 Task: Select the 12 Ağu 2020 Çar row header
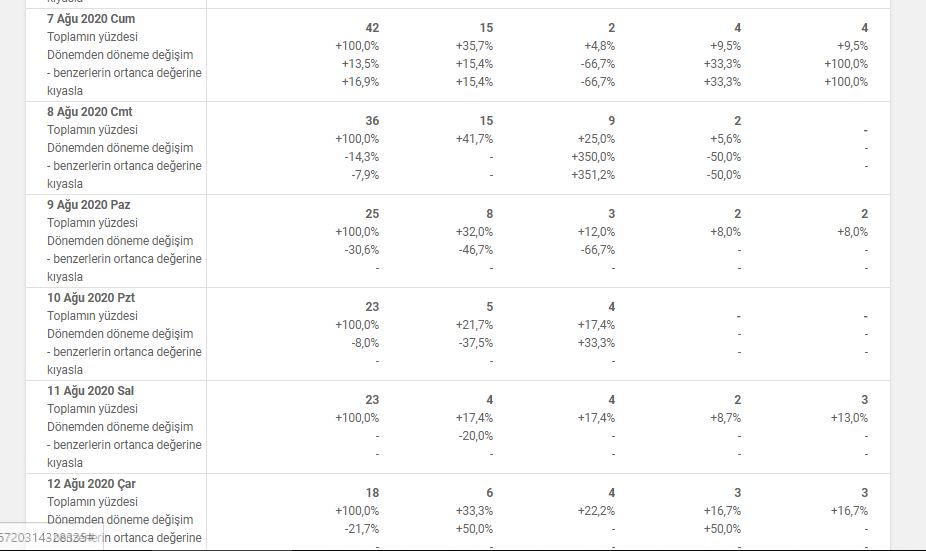pos(92,484)
